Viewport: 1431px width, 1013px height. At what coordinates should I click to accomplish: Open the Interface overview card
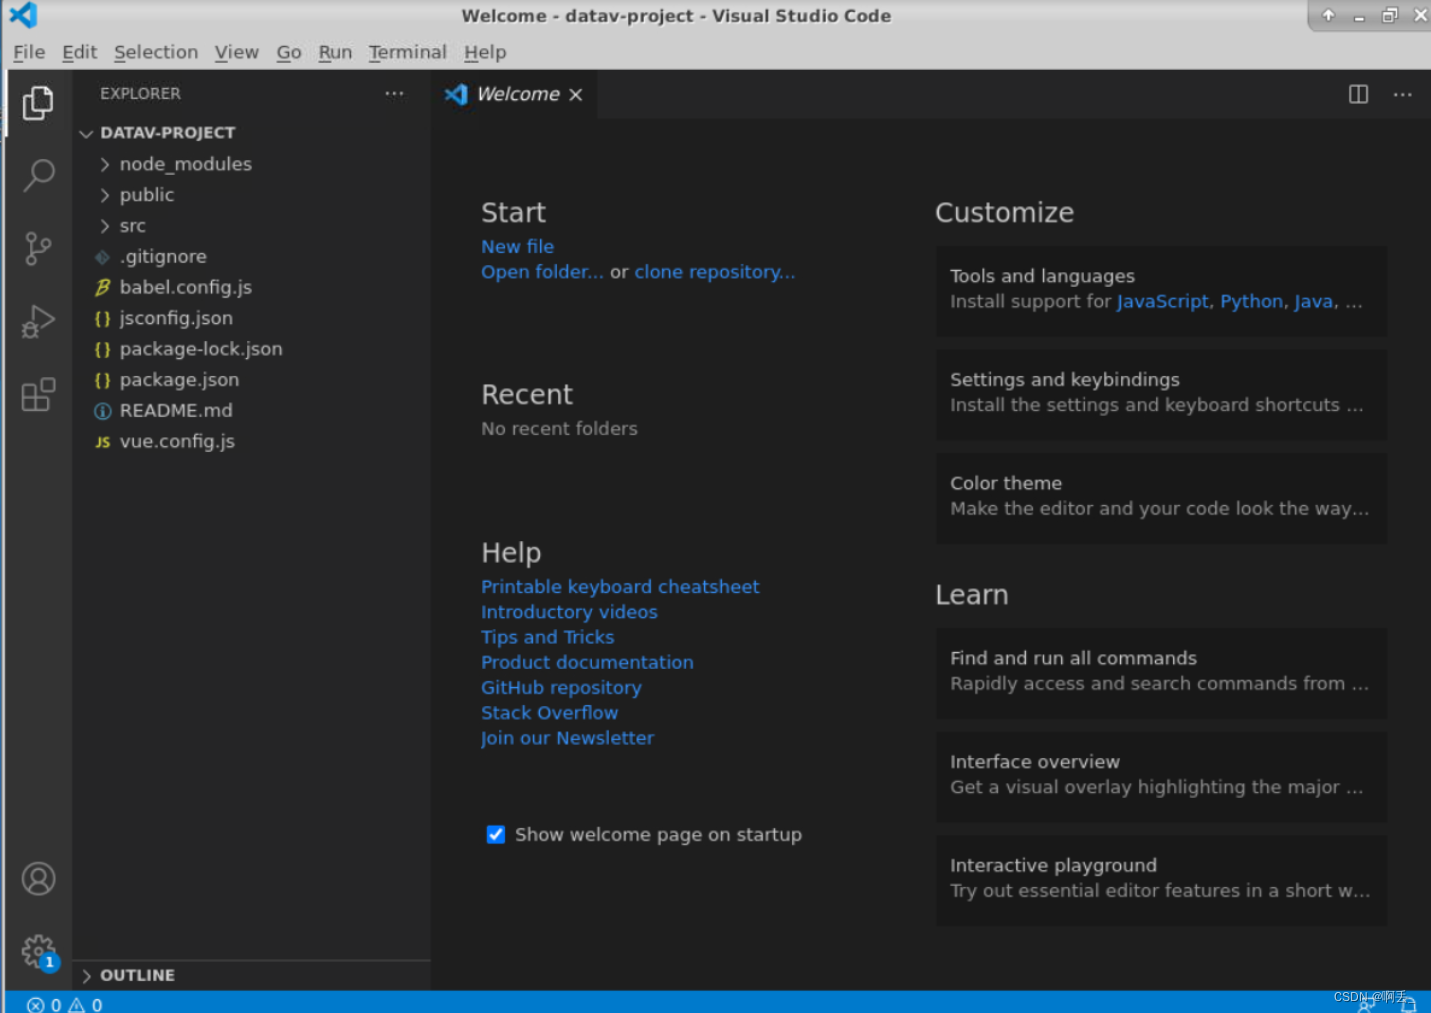click(x=1161, y=776)
